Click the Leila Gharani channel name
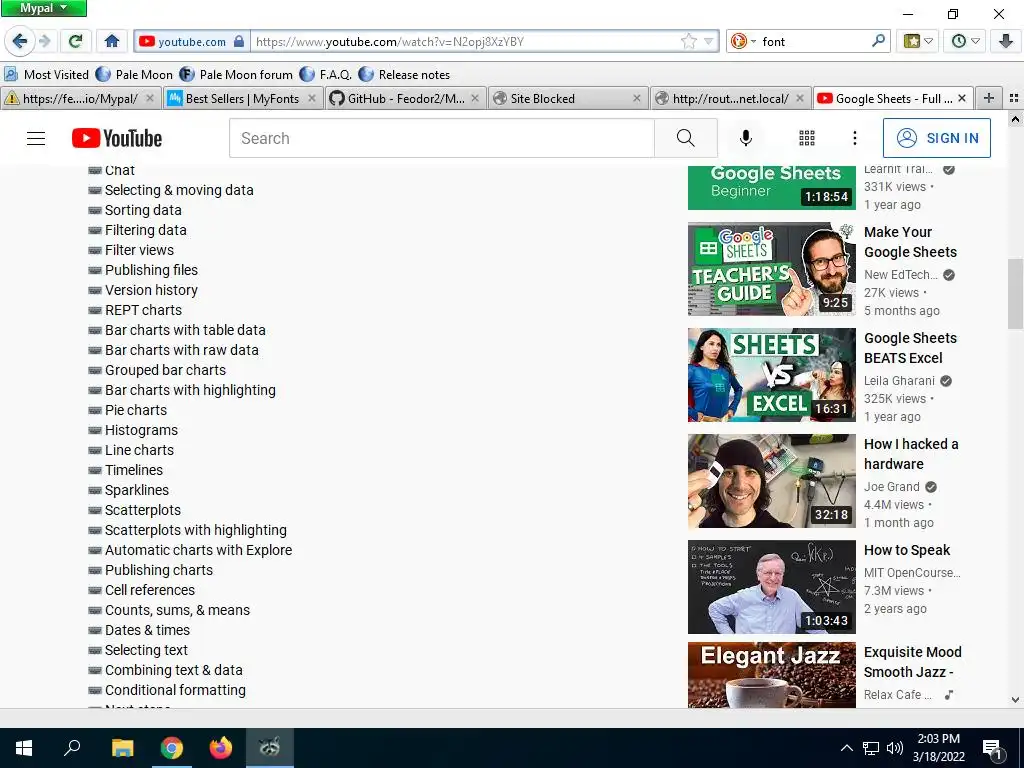 point(899,381)
